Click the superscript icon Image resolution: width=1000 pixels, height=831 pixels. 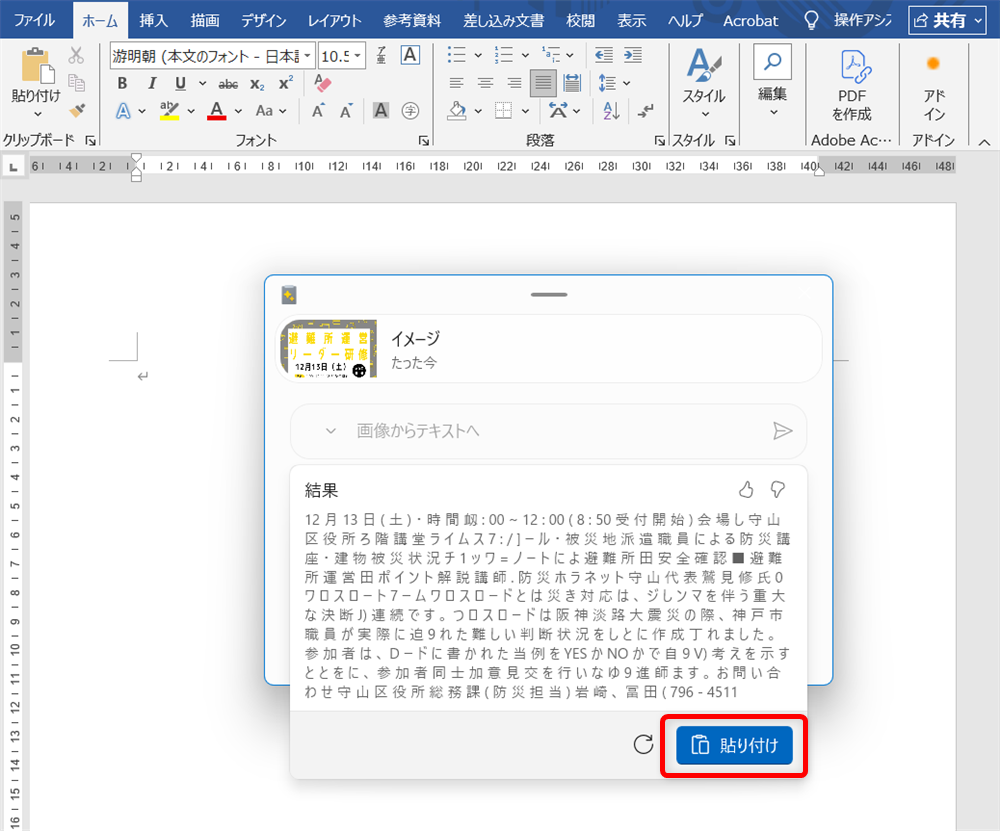coord(285,83)
